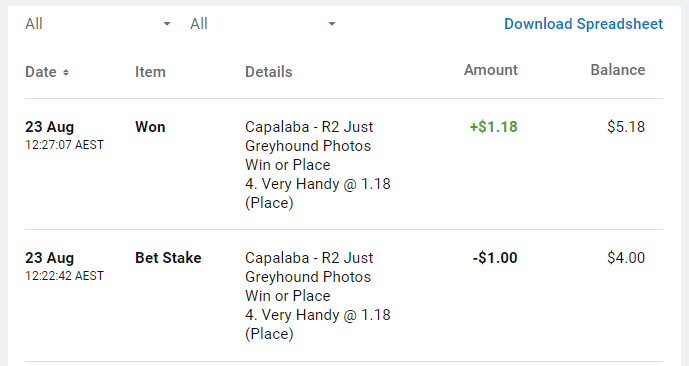Screen dimensions: 689x366
Task: Select the 'Bet Stake' transaction item
Action: (x=168, y=258)
